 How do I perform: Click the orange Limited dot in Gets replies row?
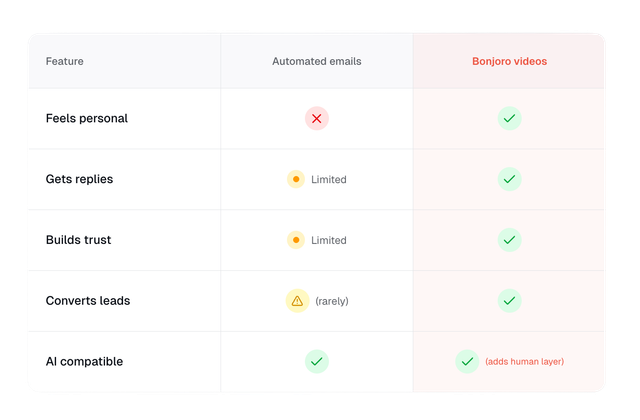click(296, 179)
